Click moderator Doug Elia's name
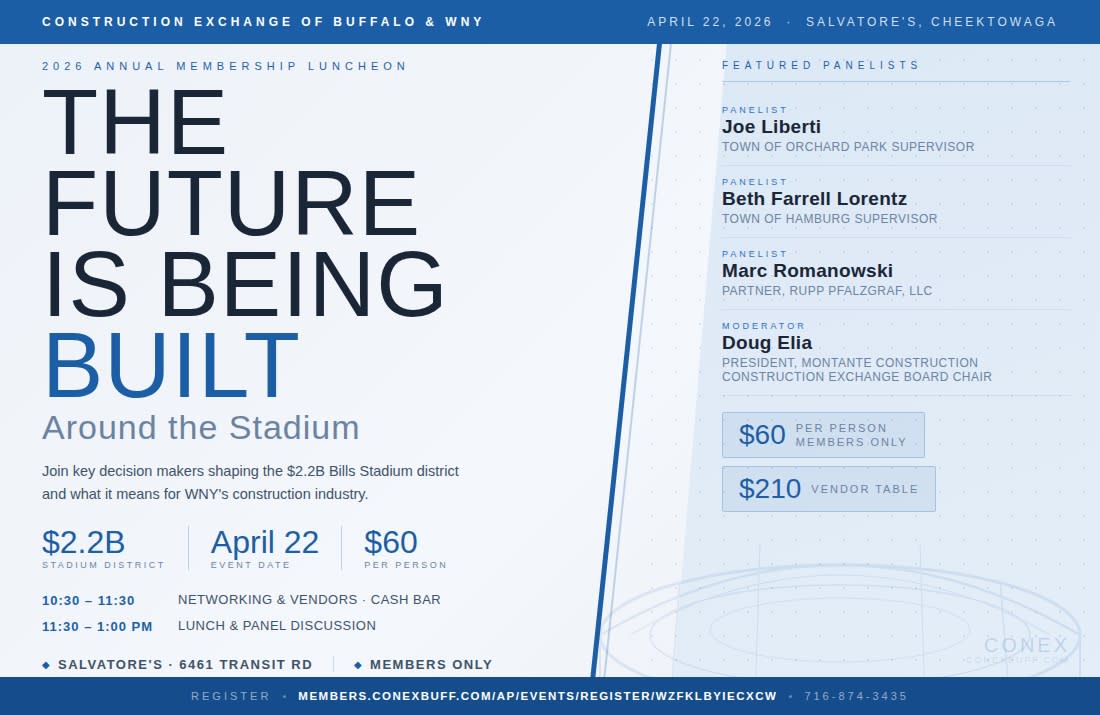 767,343
